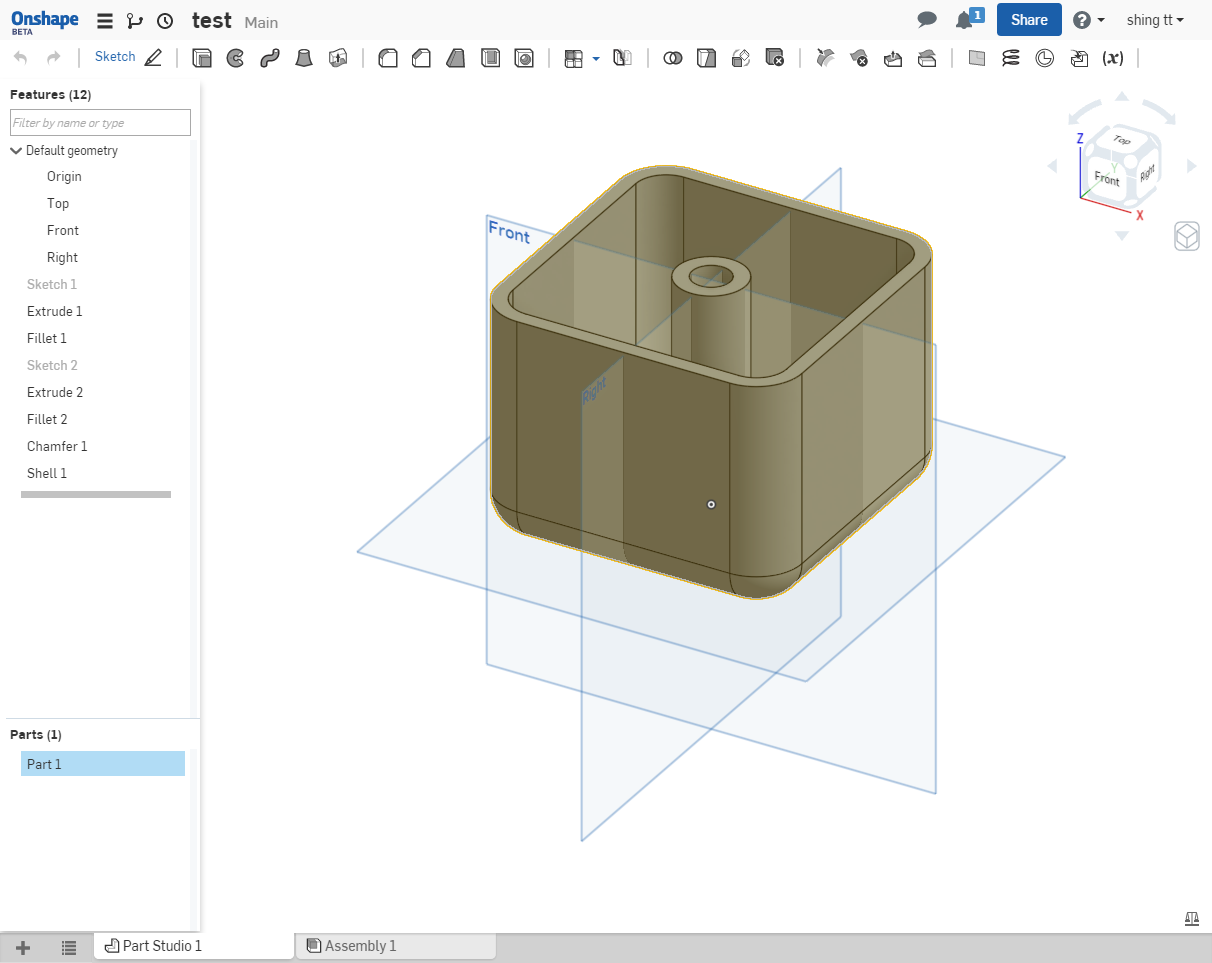This screenshot has width=1212, height=963.
Task: Select Sketch 1 in the feature list
Action: [x=52, y=284]
